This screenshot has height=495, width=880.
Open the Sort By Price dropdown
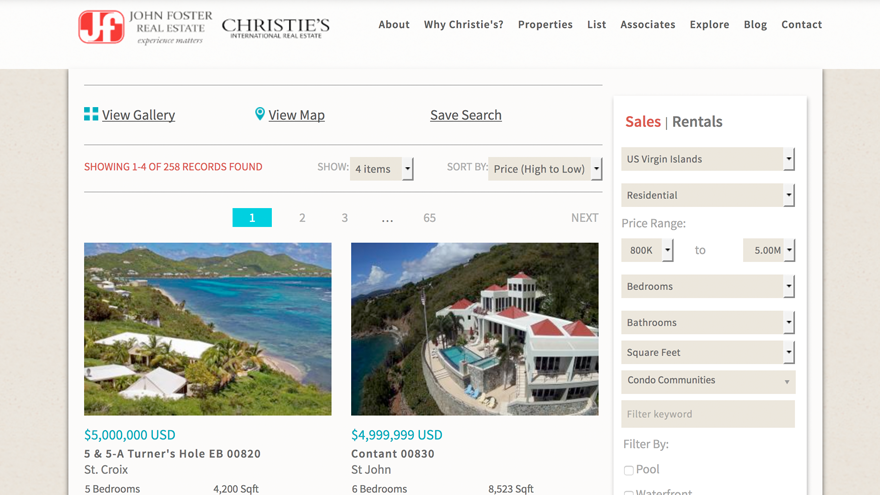click(x=545, y=169)
